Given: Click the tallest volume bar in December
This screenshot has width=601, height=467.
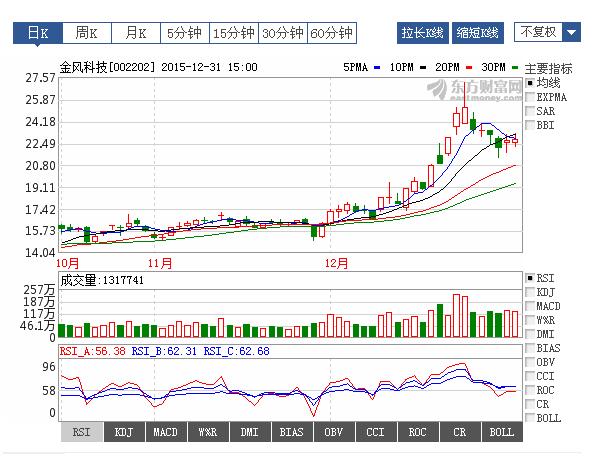Looking at the screenshot, I should pyautogui.click(x=456, y=316).
